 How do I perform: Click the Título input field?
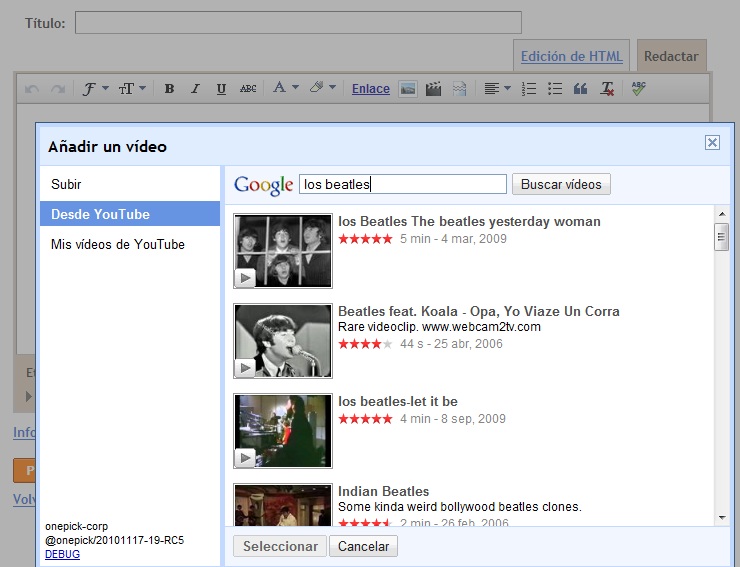point(298,23)
